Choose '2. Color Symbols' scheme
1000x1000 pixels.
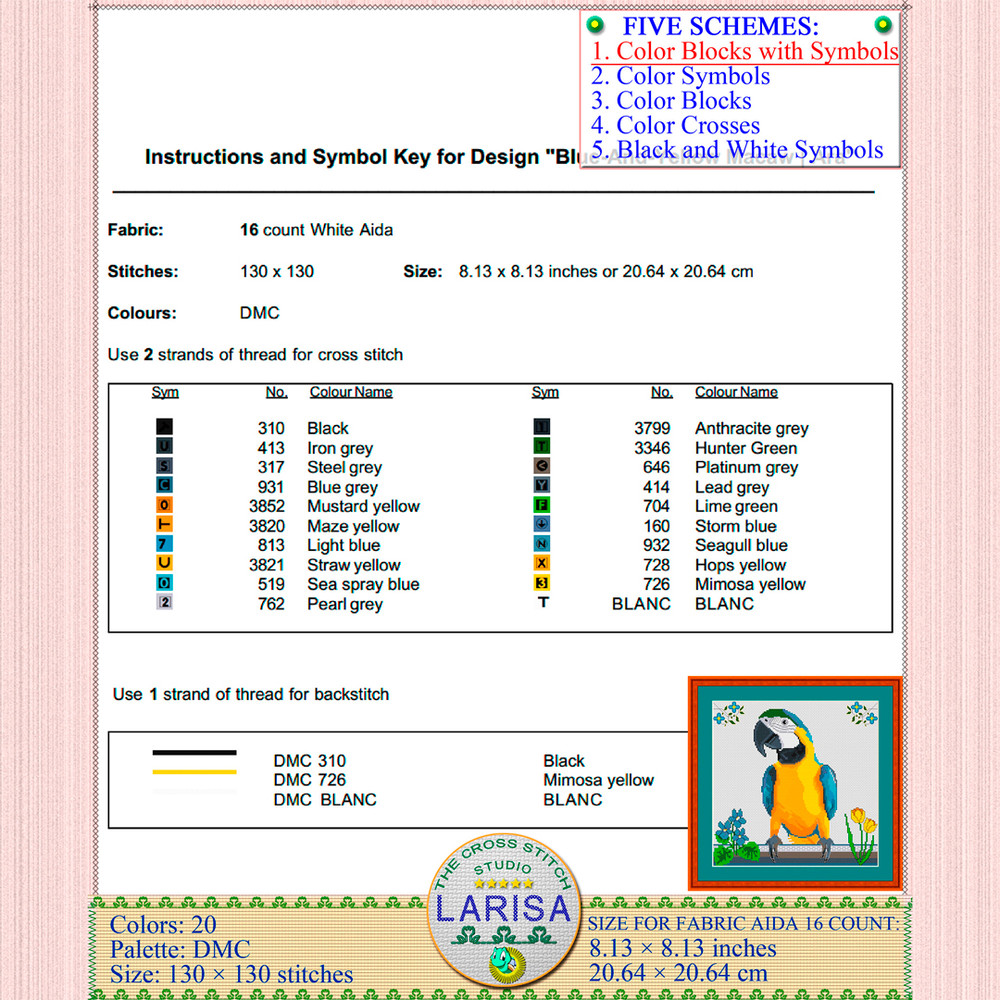click(680, 76)
